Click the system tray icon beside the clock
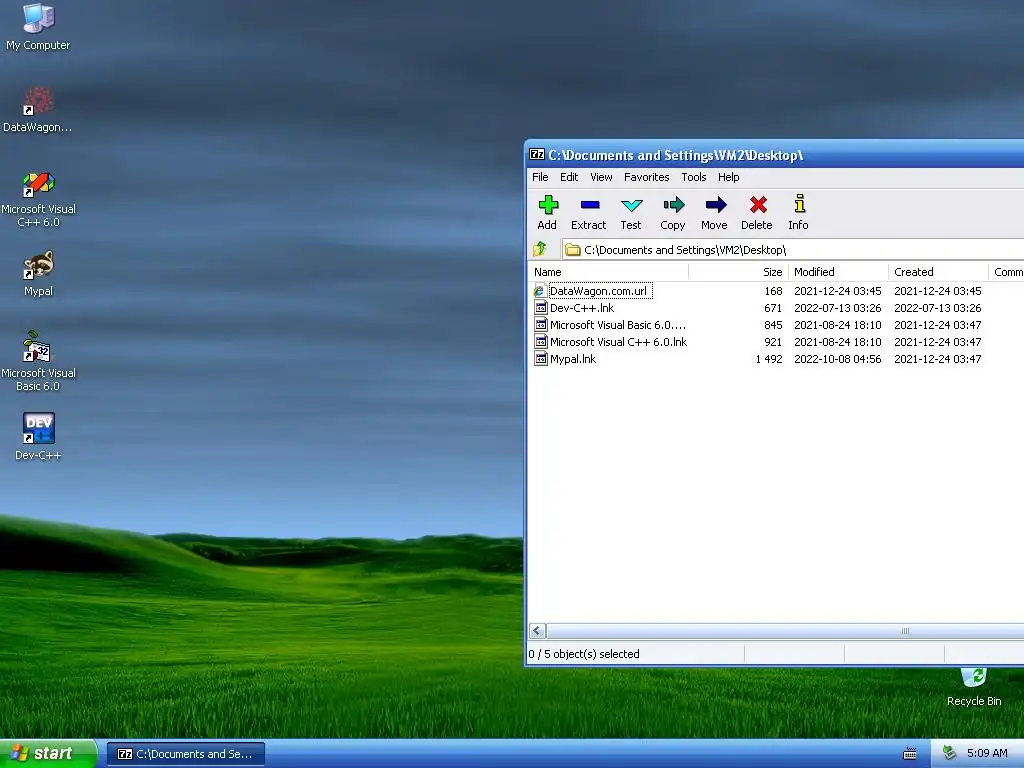Screen dimensions: 1024x768 (x=950, y=753)
